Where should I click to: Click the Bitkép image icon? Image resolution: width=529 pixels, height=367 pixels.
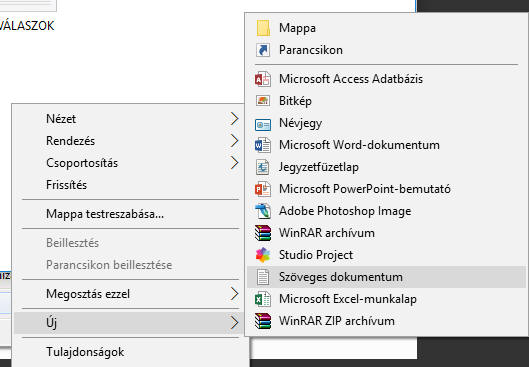tap(263, 101)
